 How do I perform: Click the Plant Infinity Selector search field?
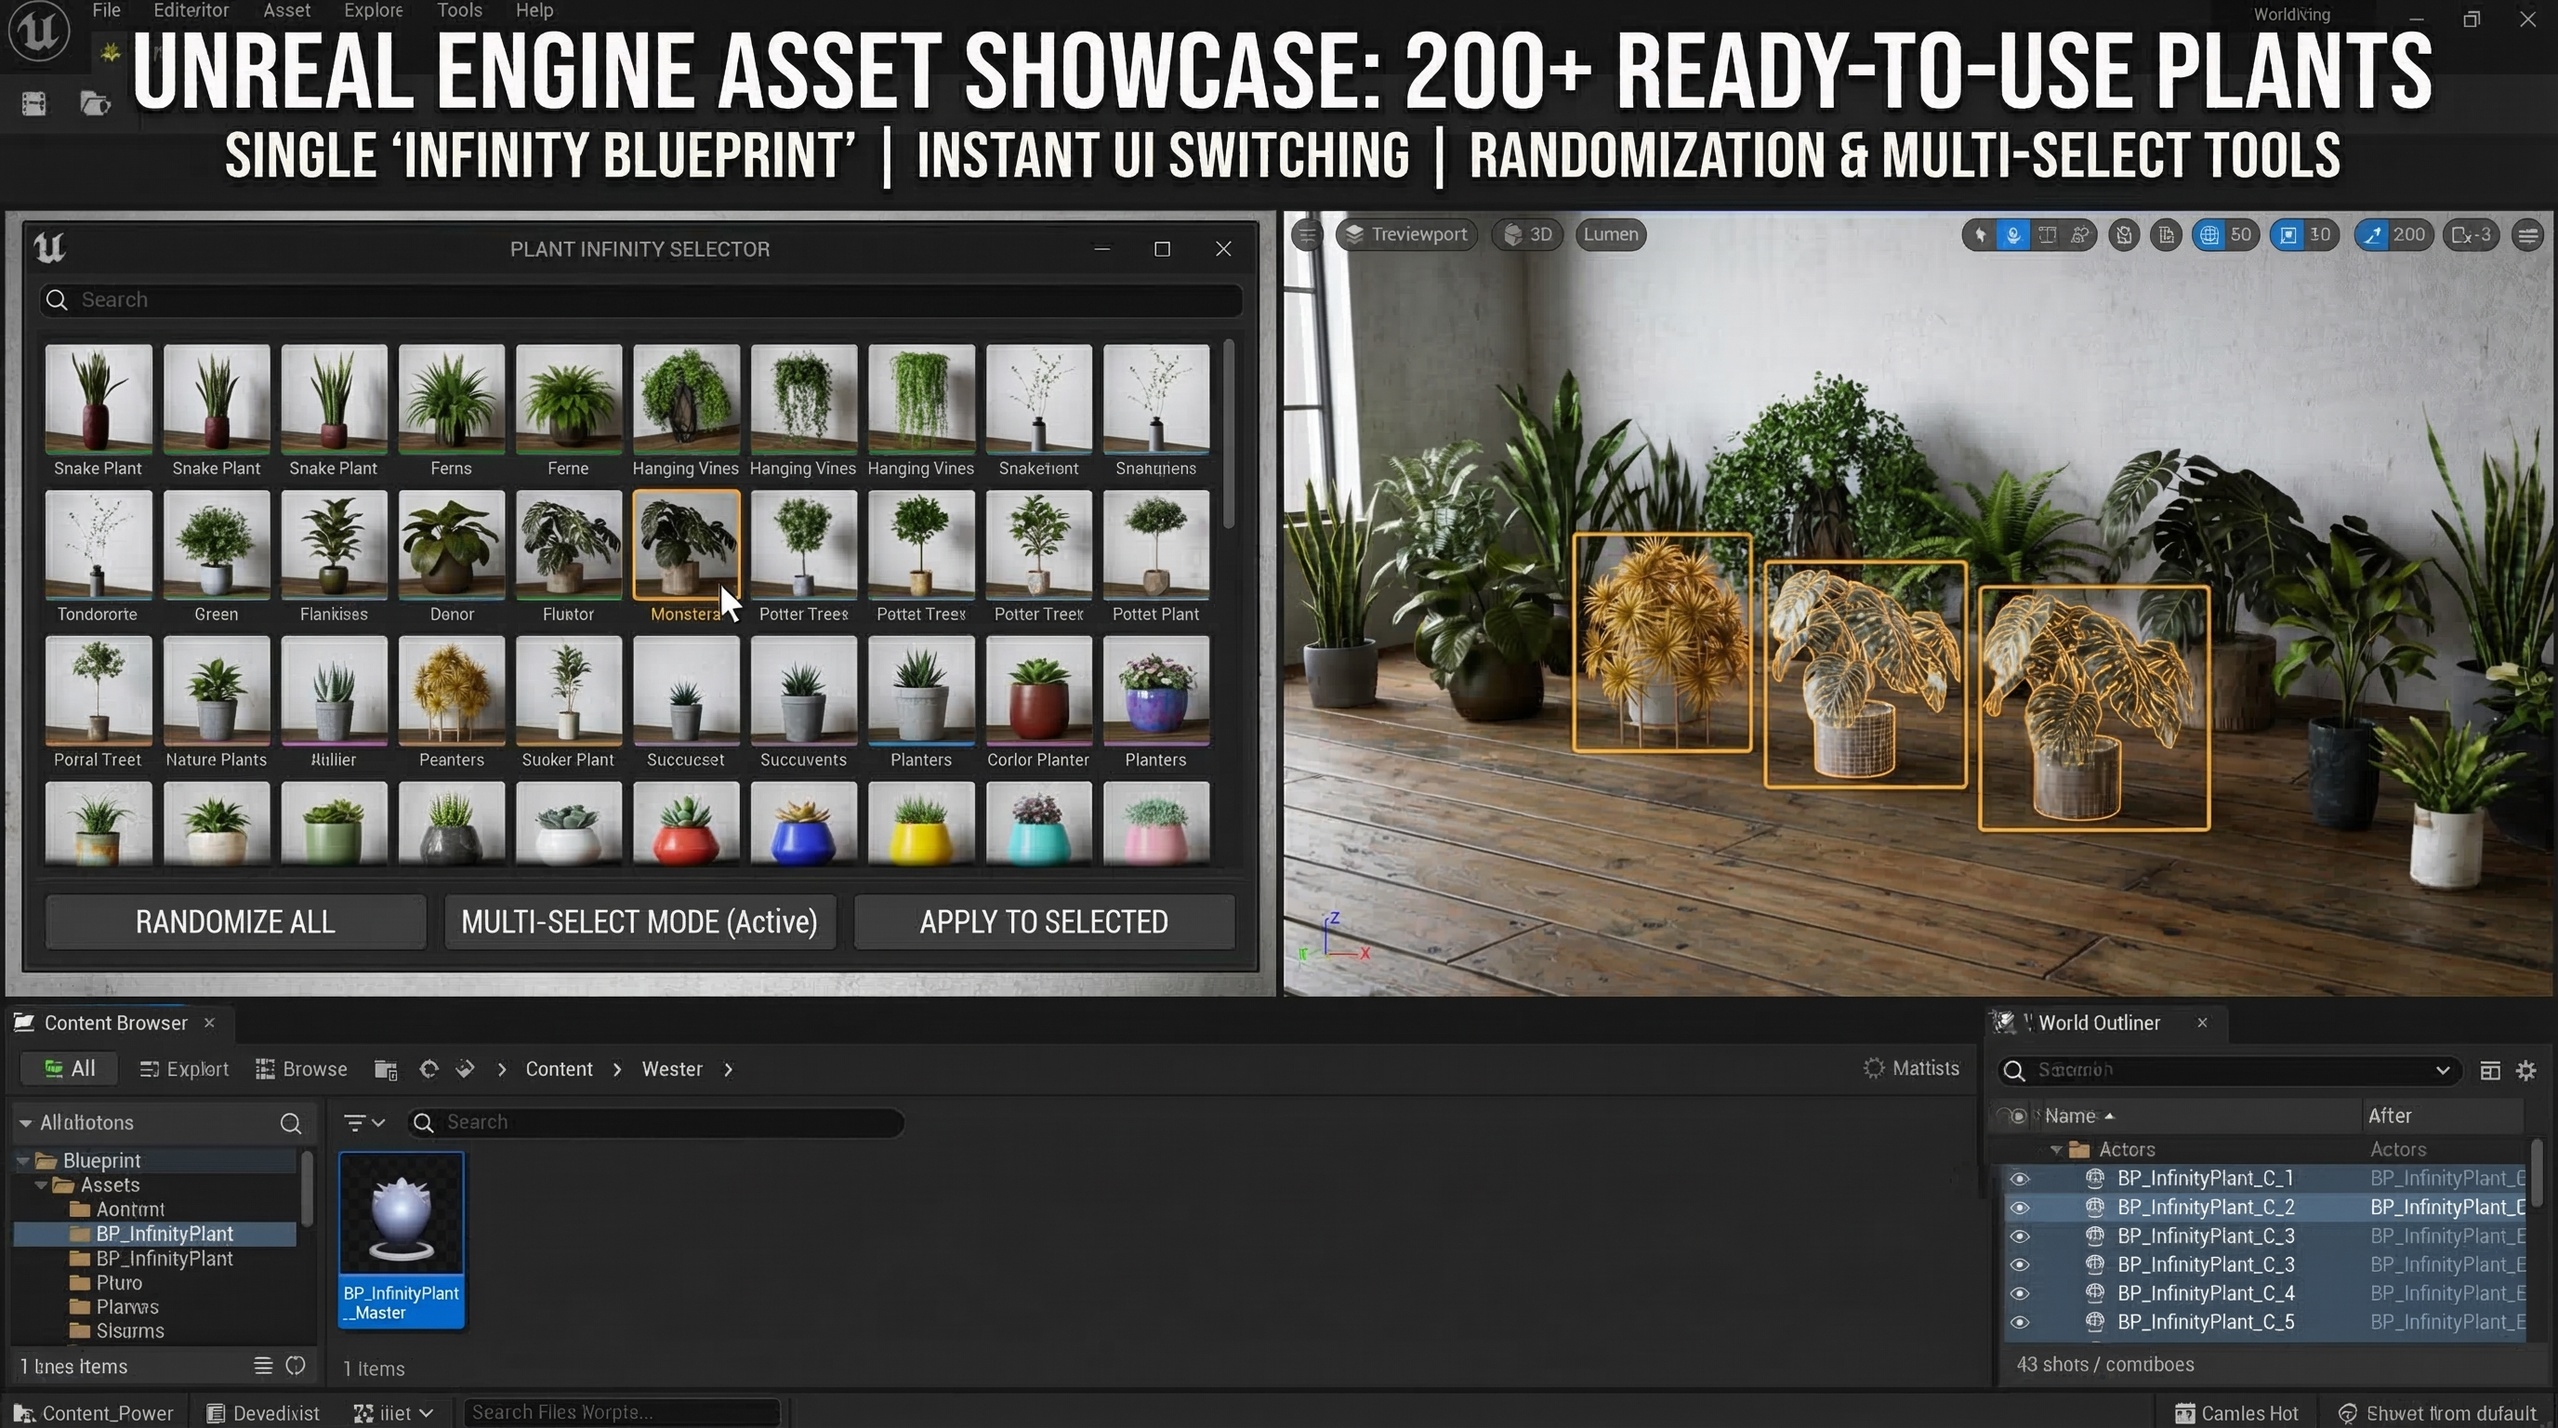[x=641, y=300]
